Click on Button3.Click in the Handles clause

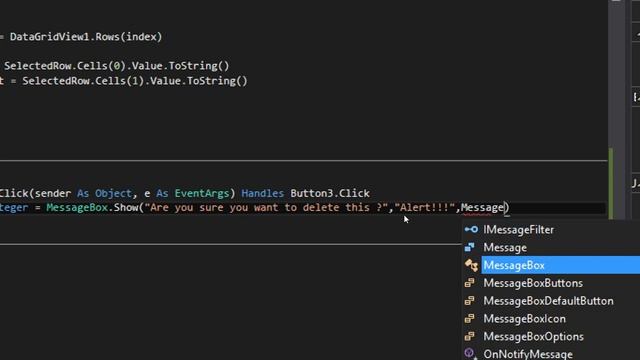pos(330,193)
